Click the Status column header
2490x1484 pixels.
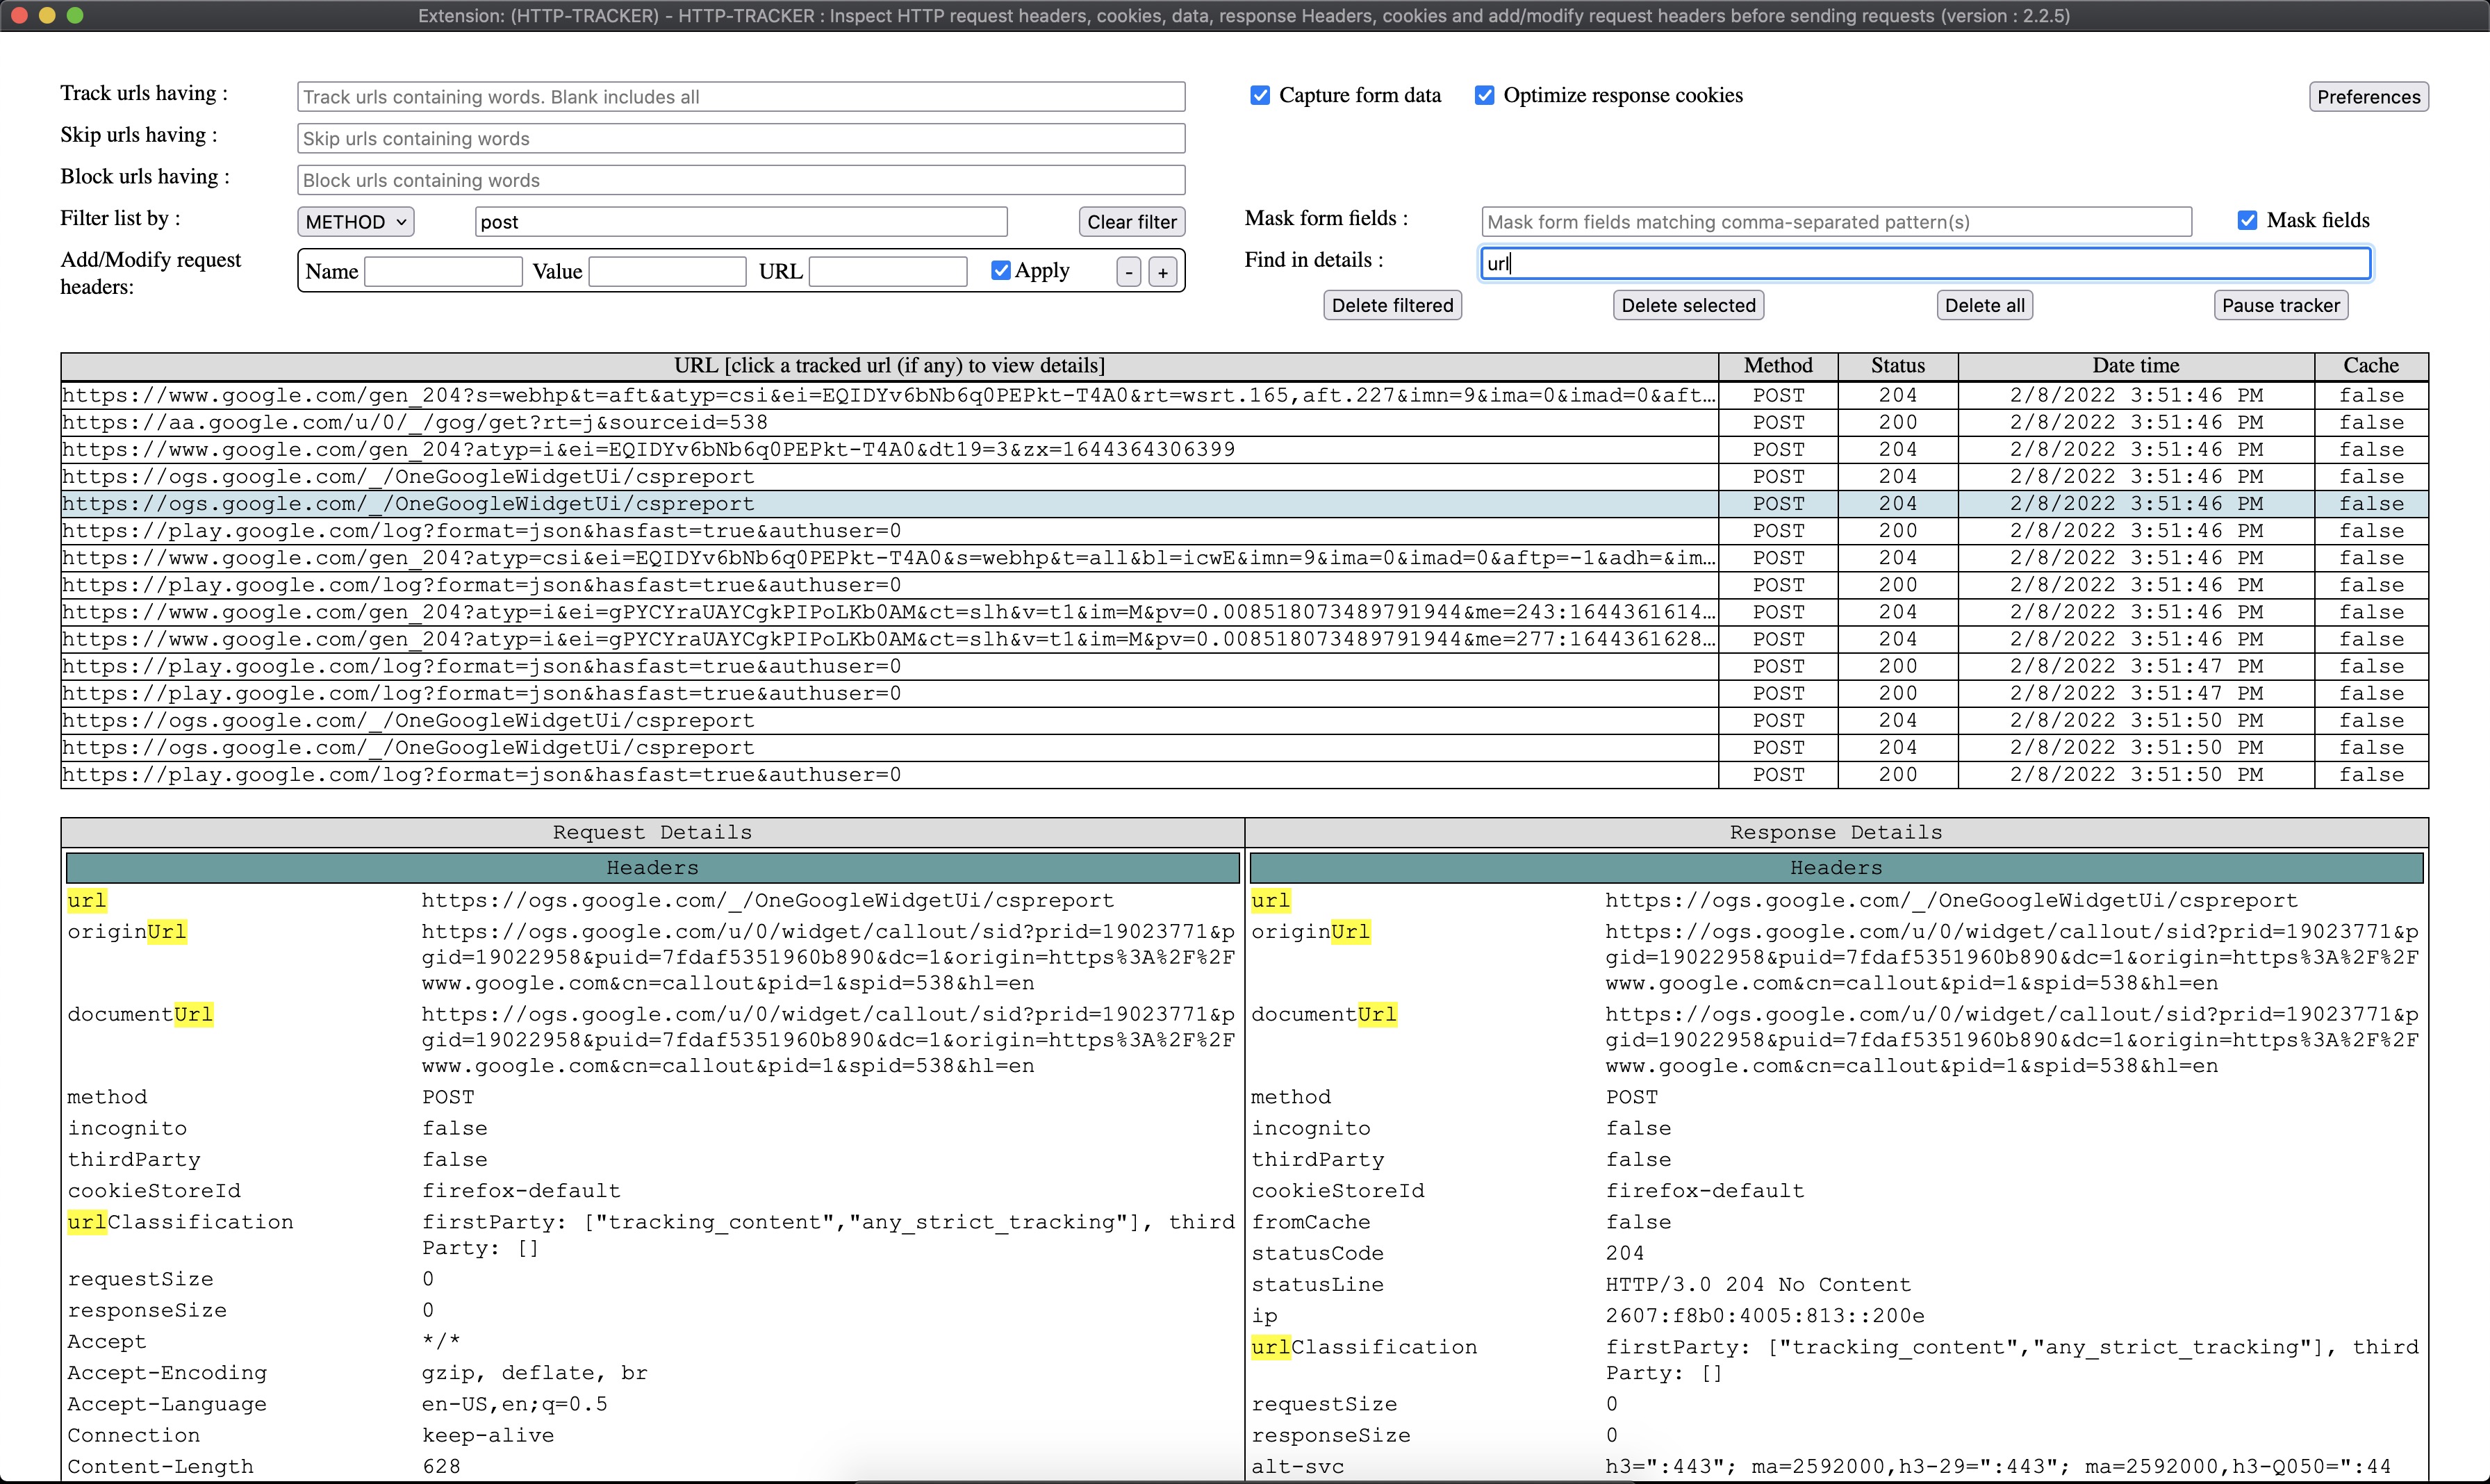1897,366
